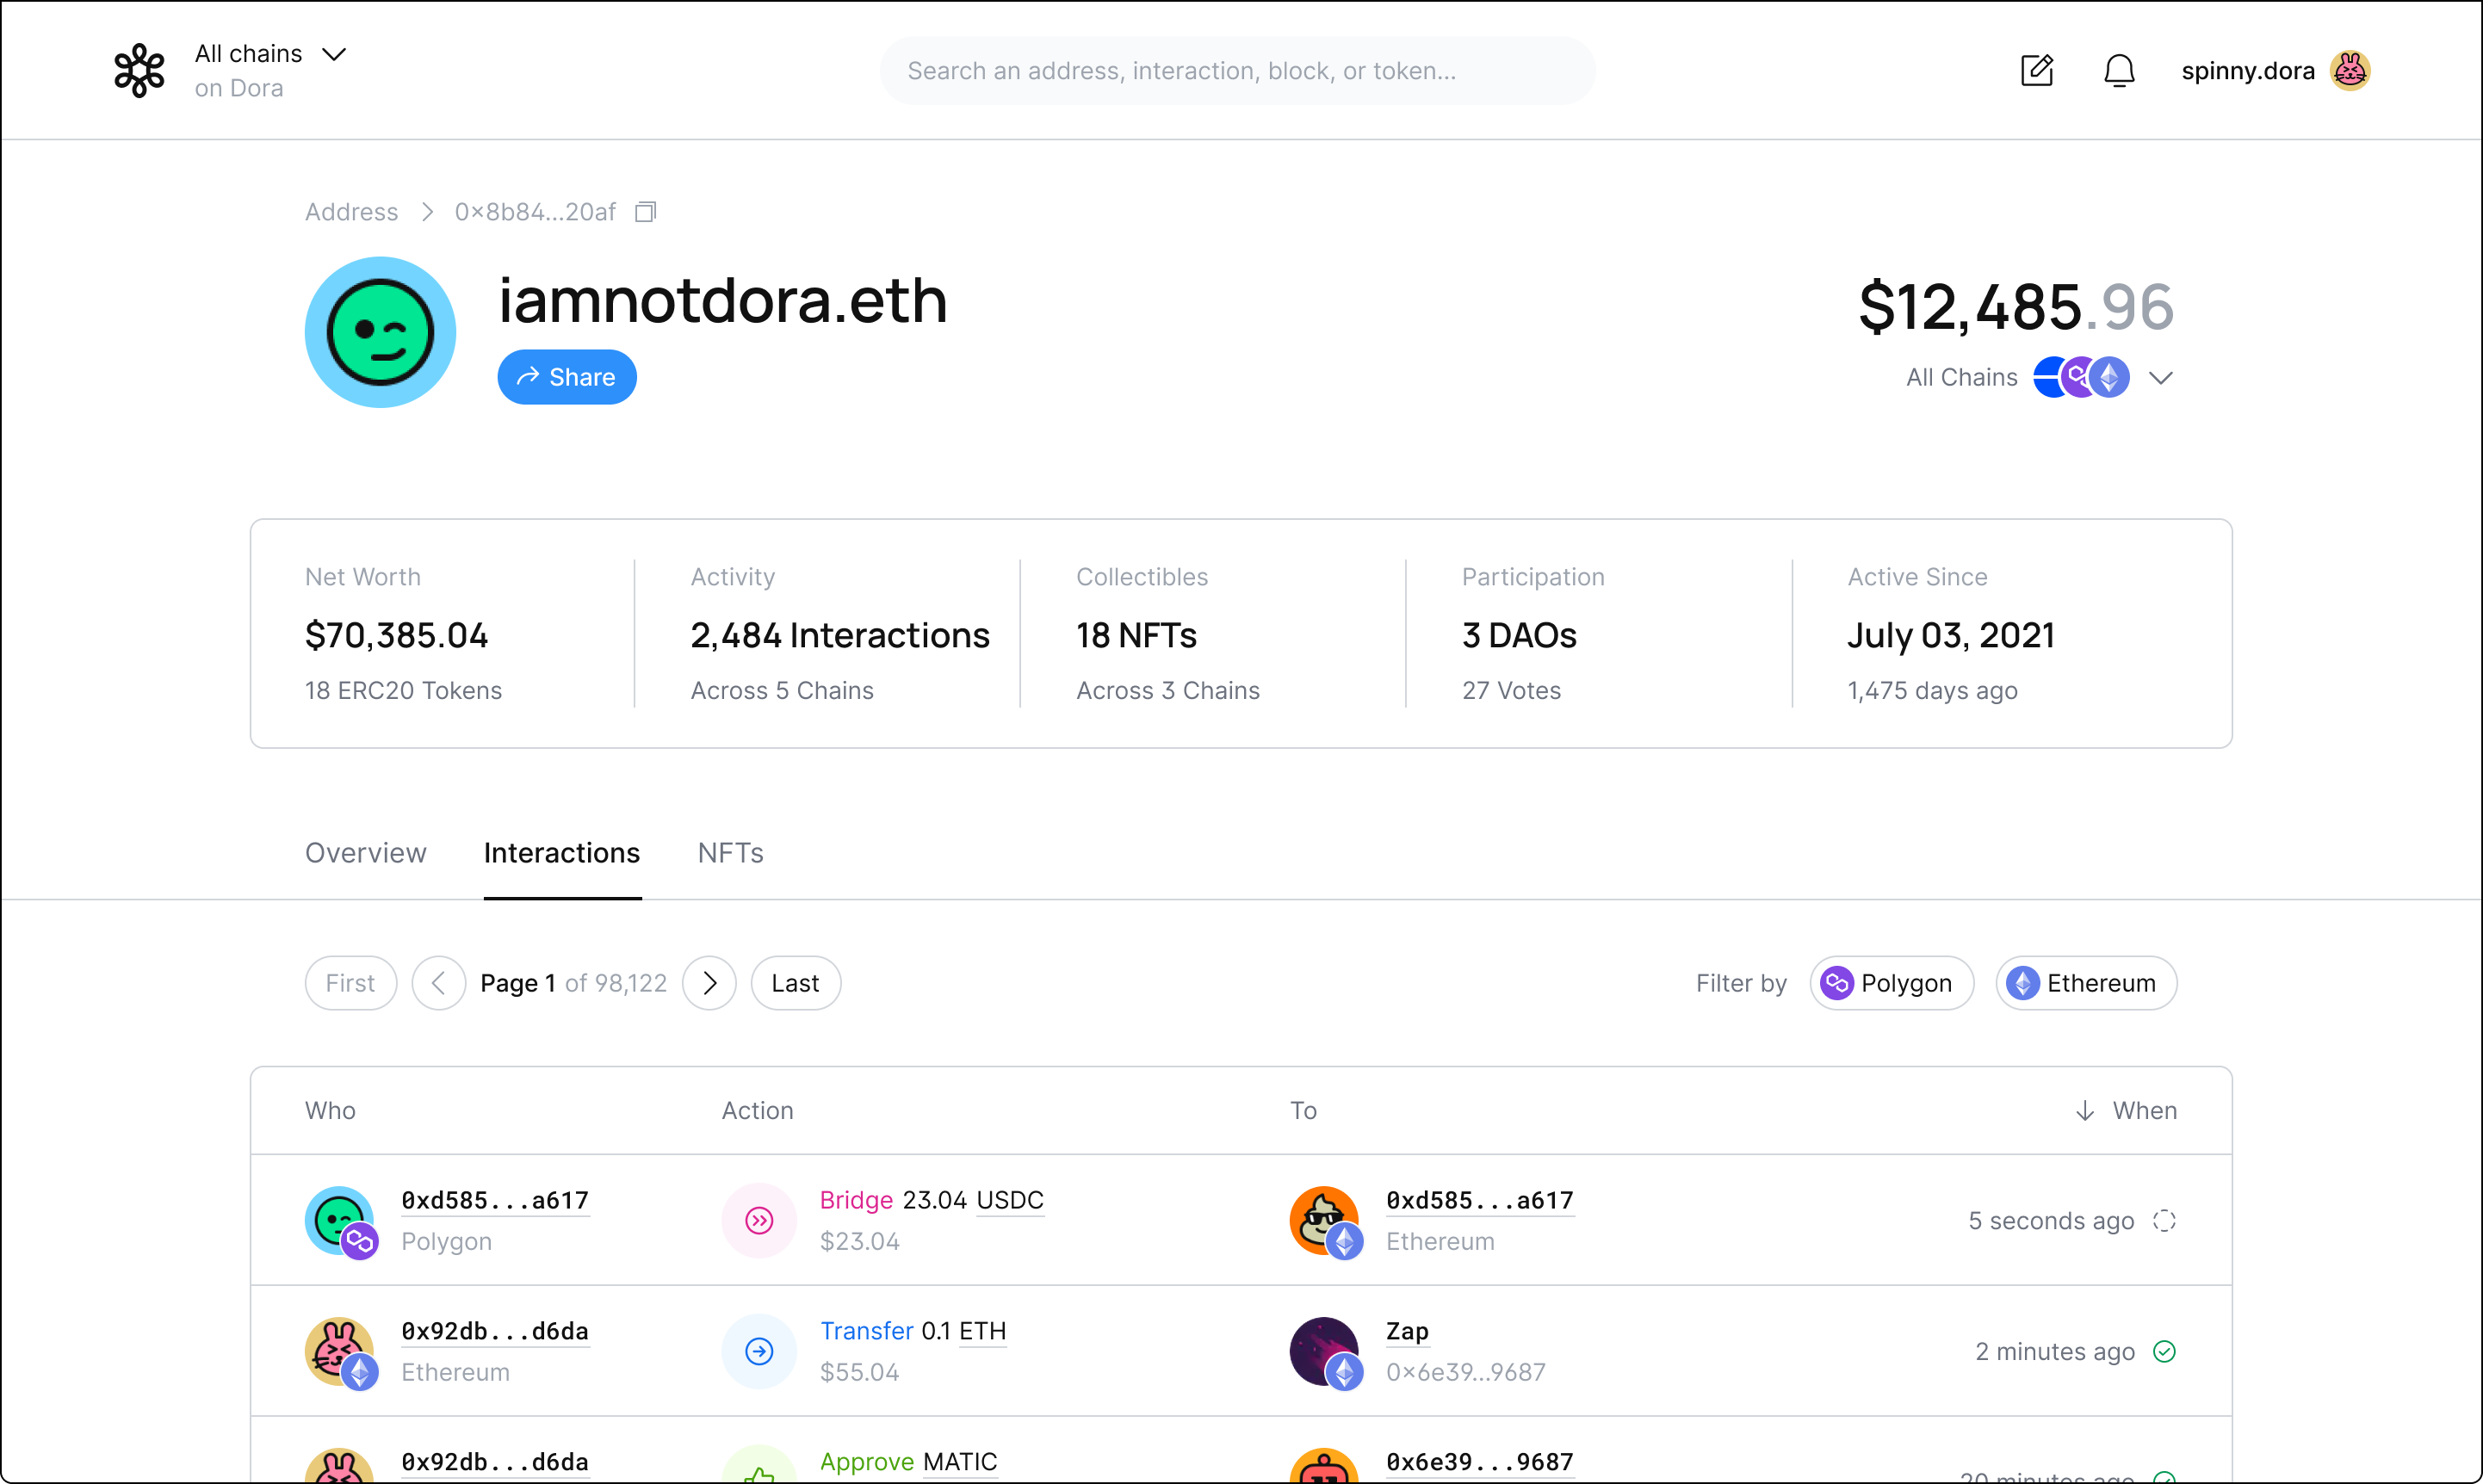Expand the All Chains balance chevron
The height and width of the screenshot is (1484, 2483).
click(x=2160, y=378)
